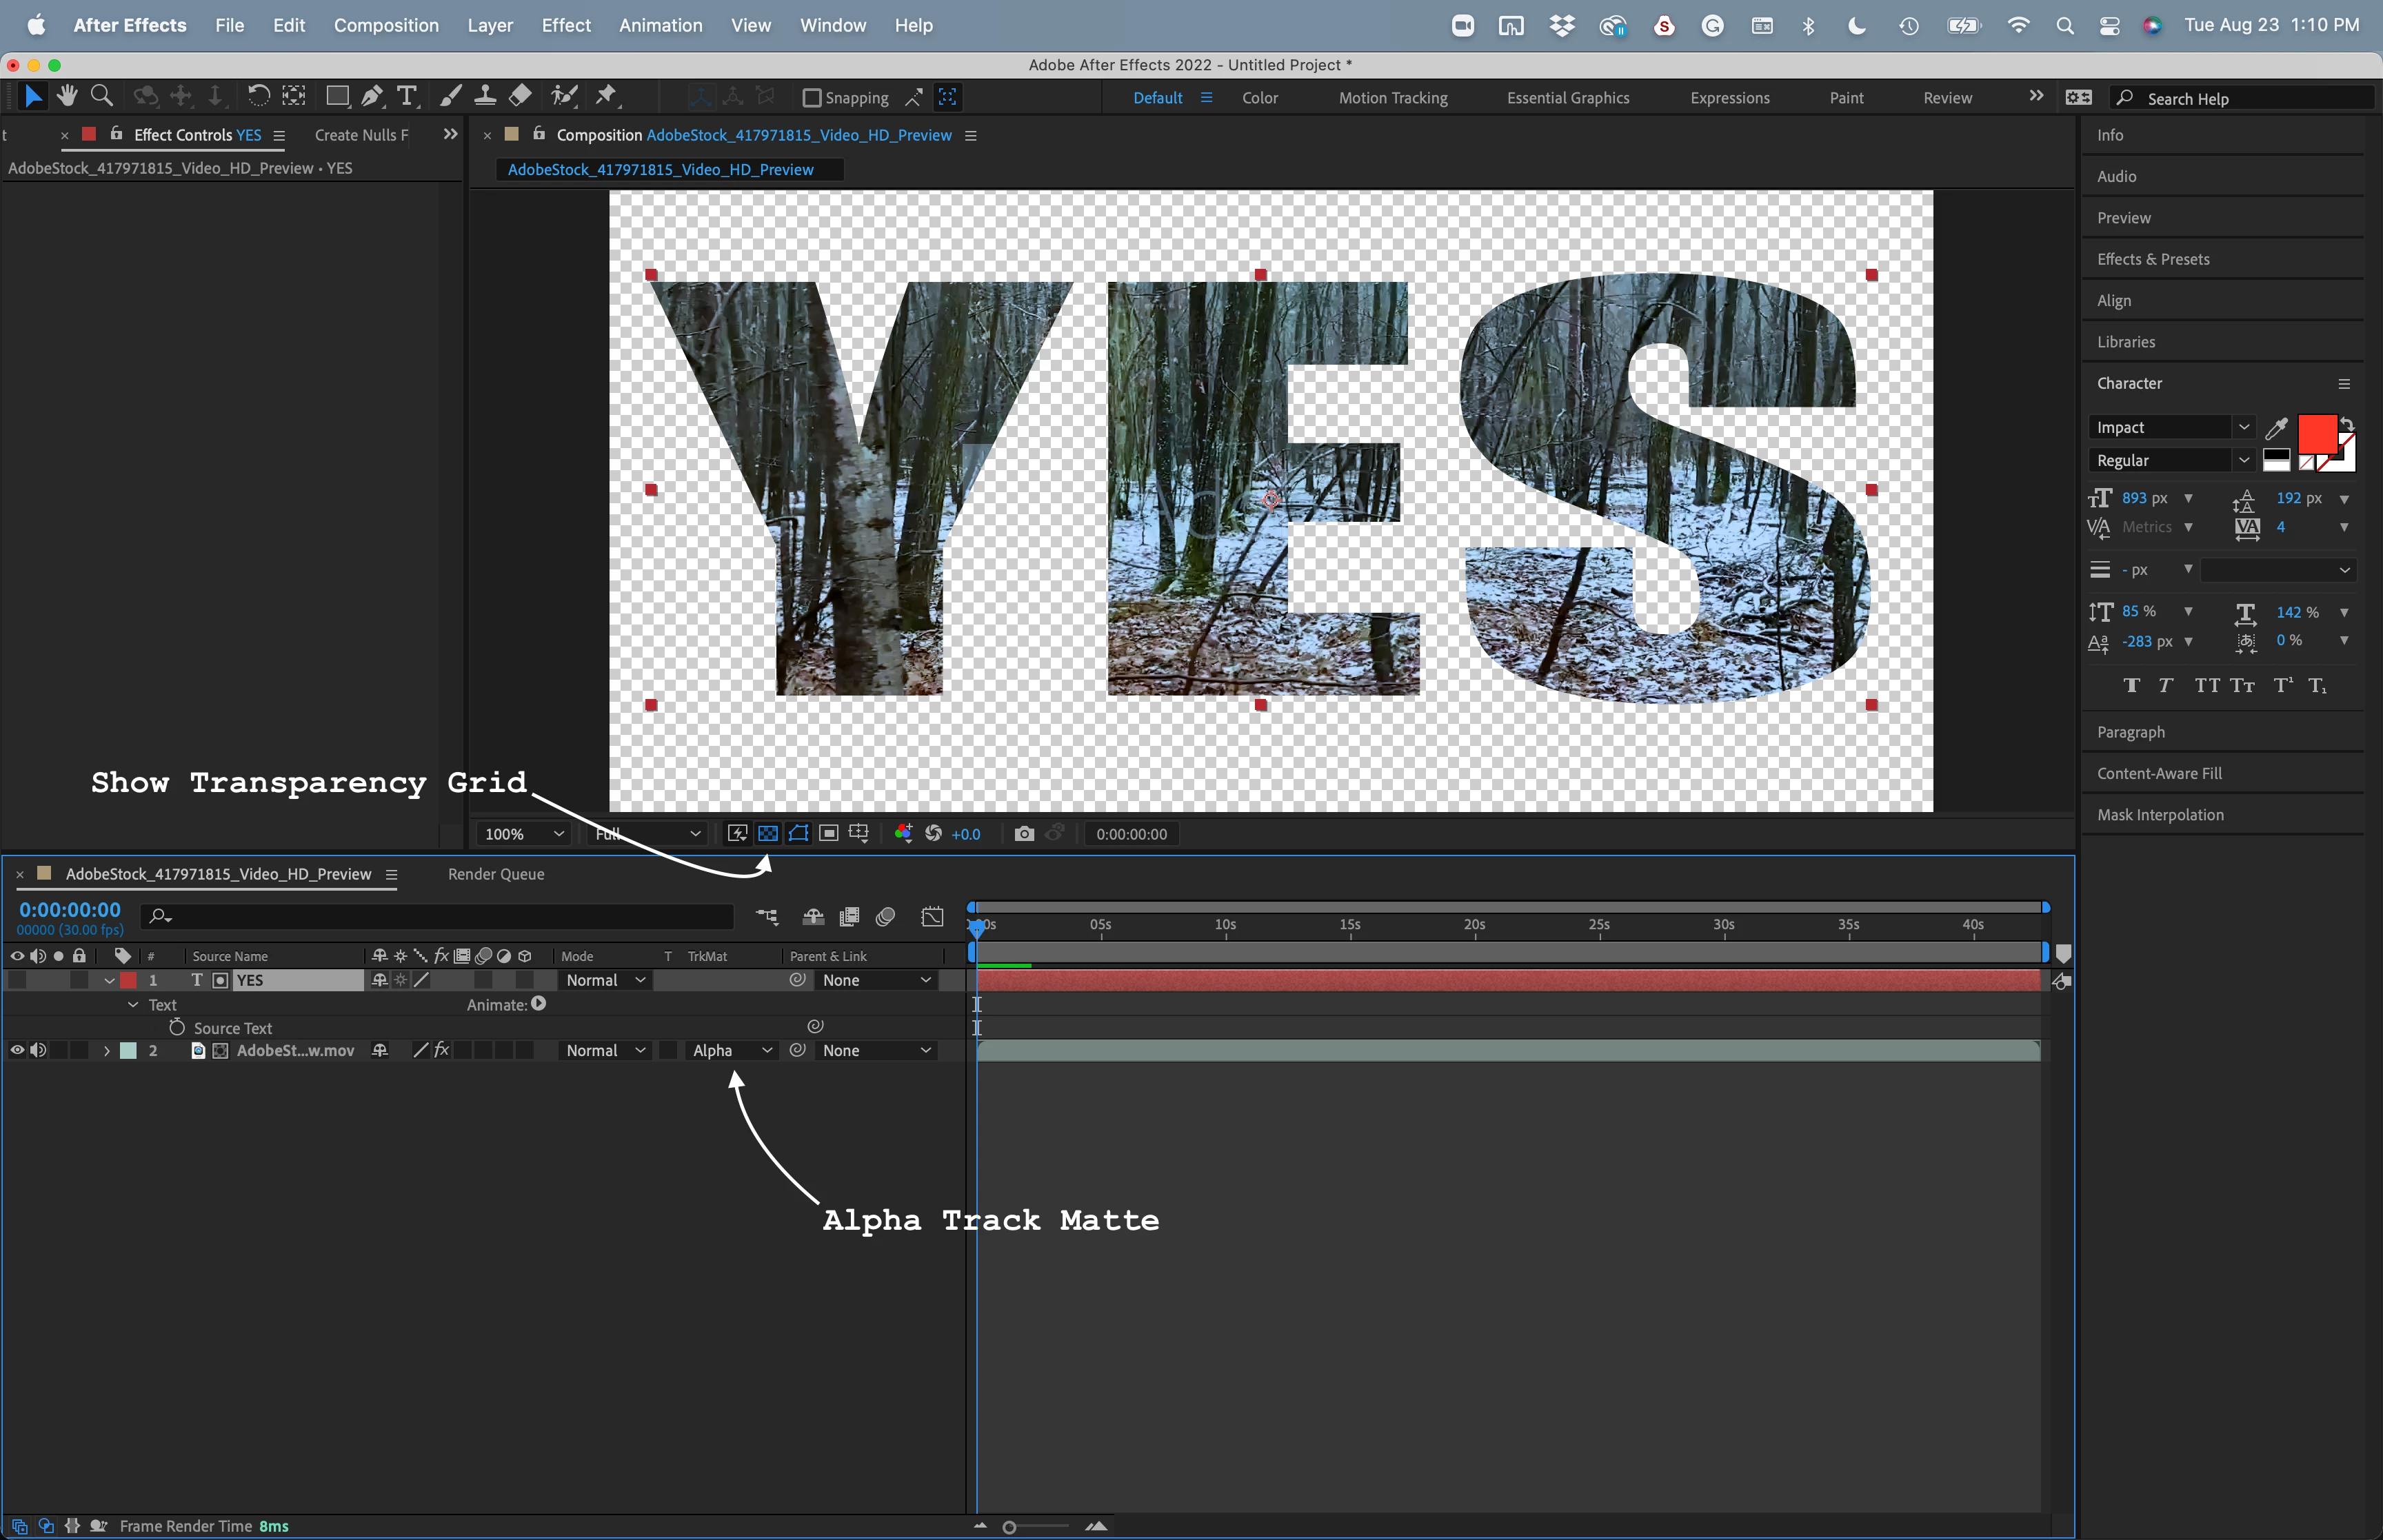Collapse the Text property group
Image resolution: width=2383 pixels, height=1540 pixels.
click(x=133, y=1005)
